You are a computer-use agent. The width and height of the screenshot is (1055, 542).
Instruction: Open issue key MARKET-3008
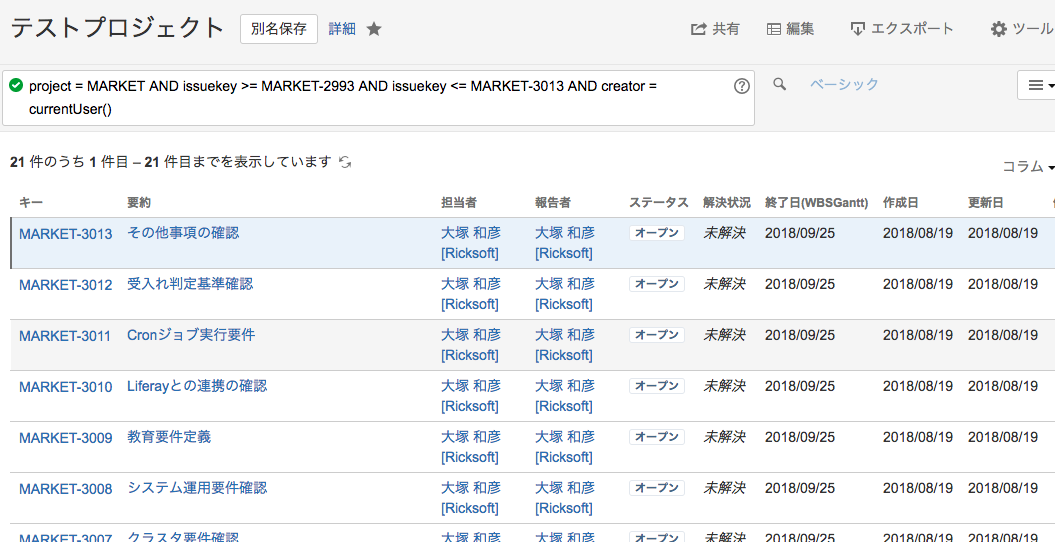click(65, 490)
